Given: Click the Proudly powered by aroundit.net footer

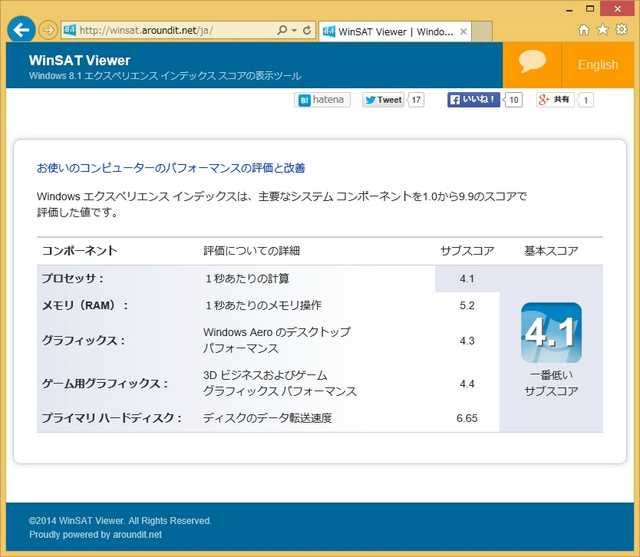Looking at the screenshot, I should point(96,535).
